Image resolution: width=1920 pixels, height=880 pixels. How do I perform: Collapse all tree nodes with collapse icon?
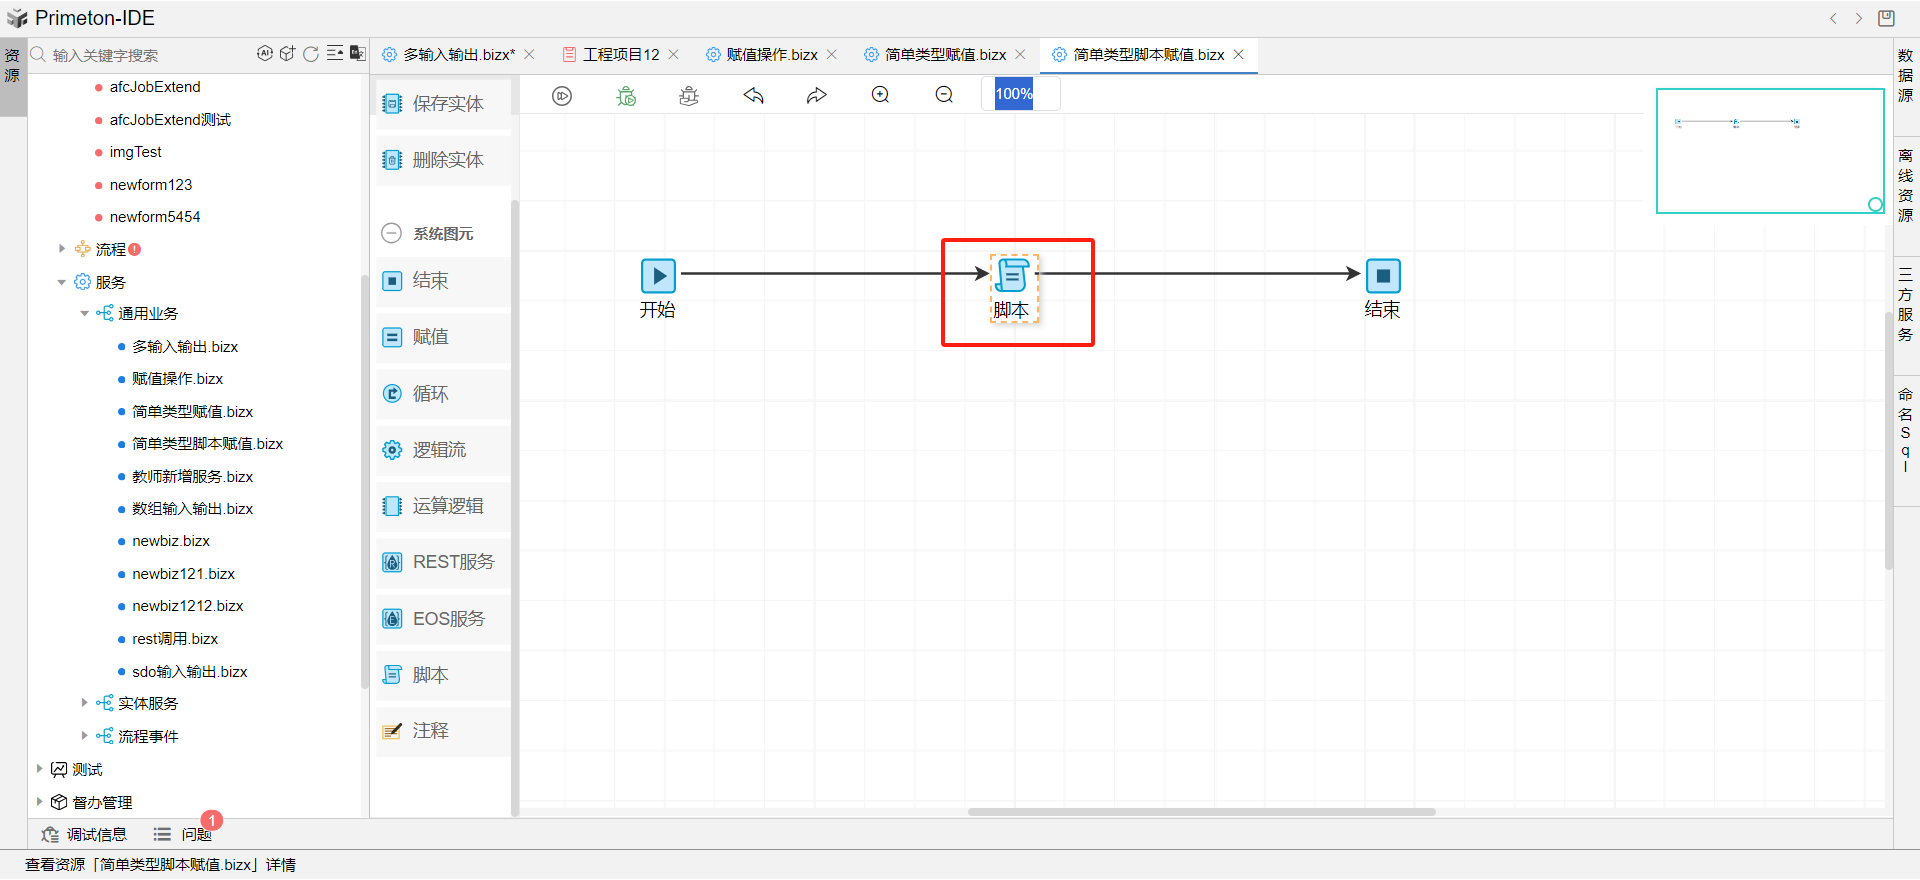click(334, 54)
